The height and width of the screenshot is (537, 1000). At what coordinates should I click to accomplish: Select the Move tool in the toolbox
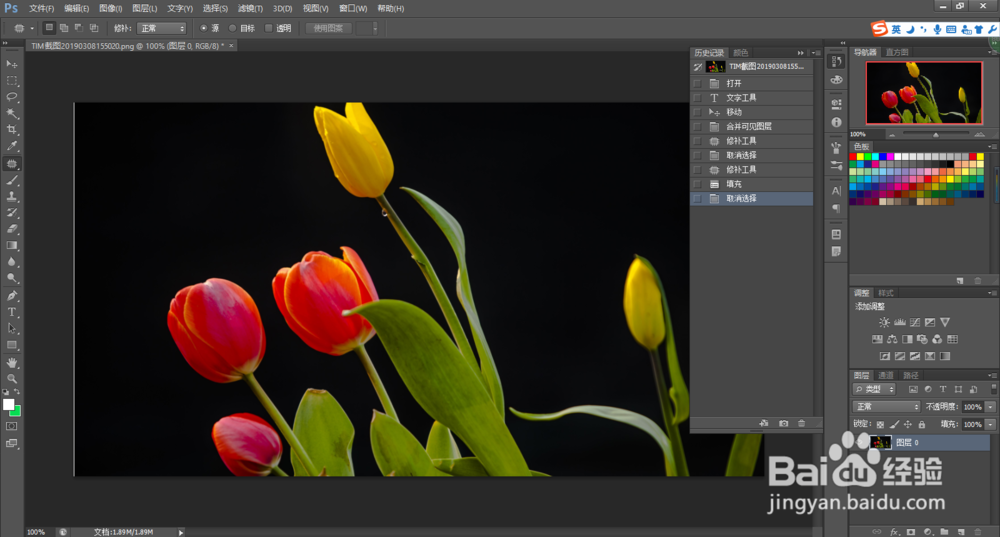click(11, 64)
